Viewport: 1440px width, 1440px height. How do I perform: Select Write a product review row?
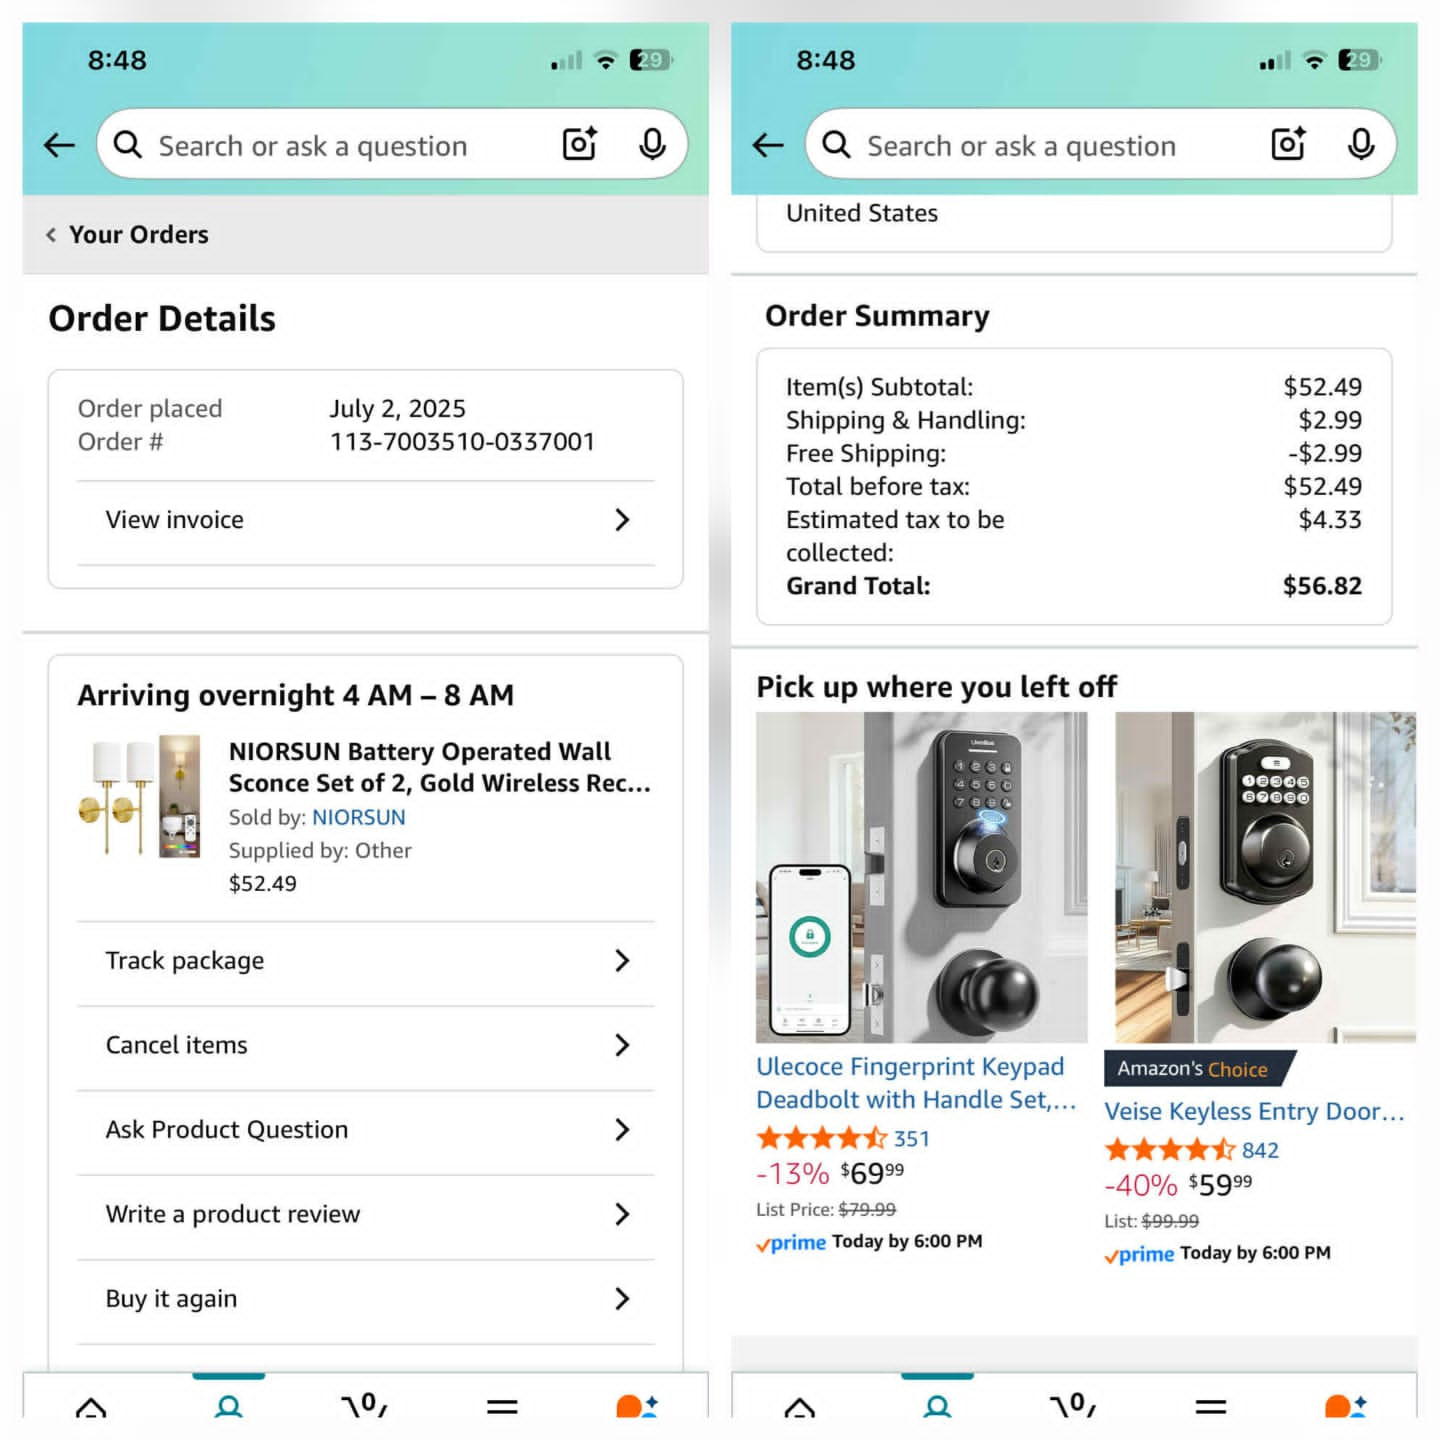pos(366,1214)
